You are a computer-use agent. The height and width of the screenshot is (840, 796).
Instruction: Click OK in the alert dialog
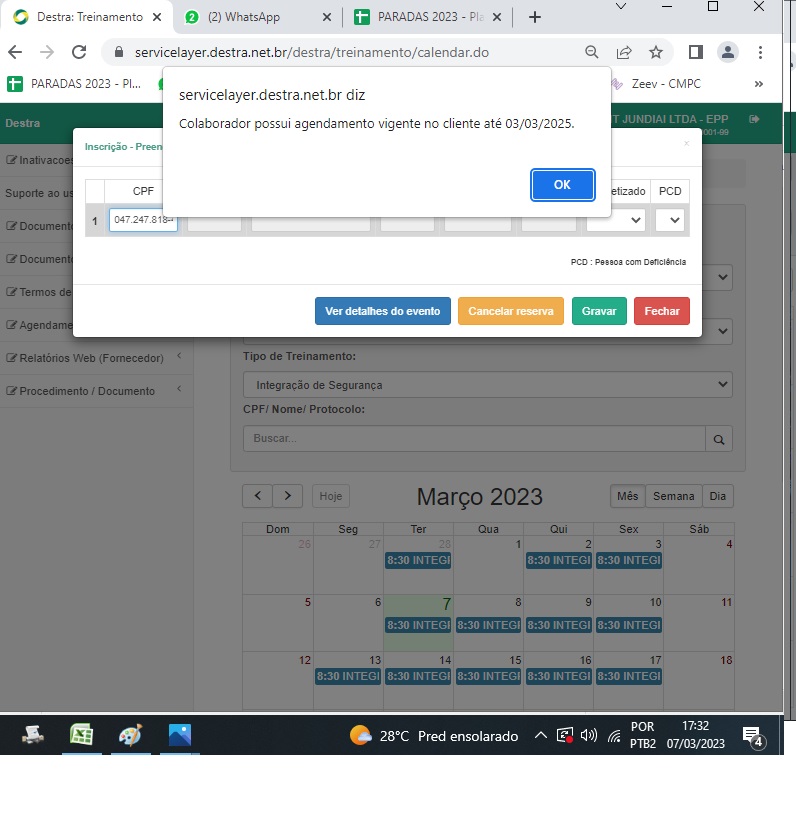click(x=561, y=184)
